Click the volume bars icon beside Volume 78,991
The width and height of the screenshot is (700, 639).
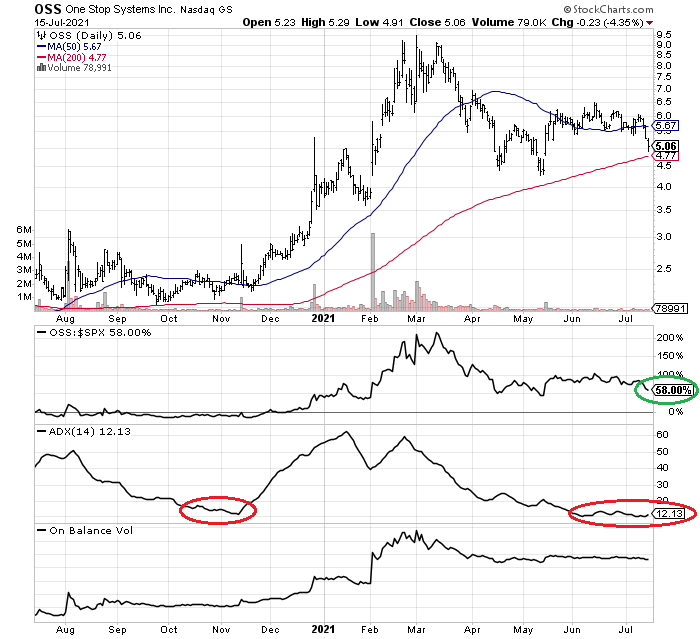(x=42, y=67)
